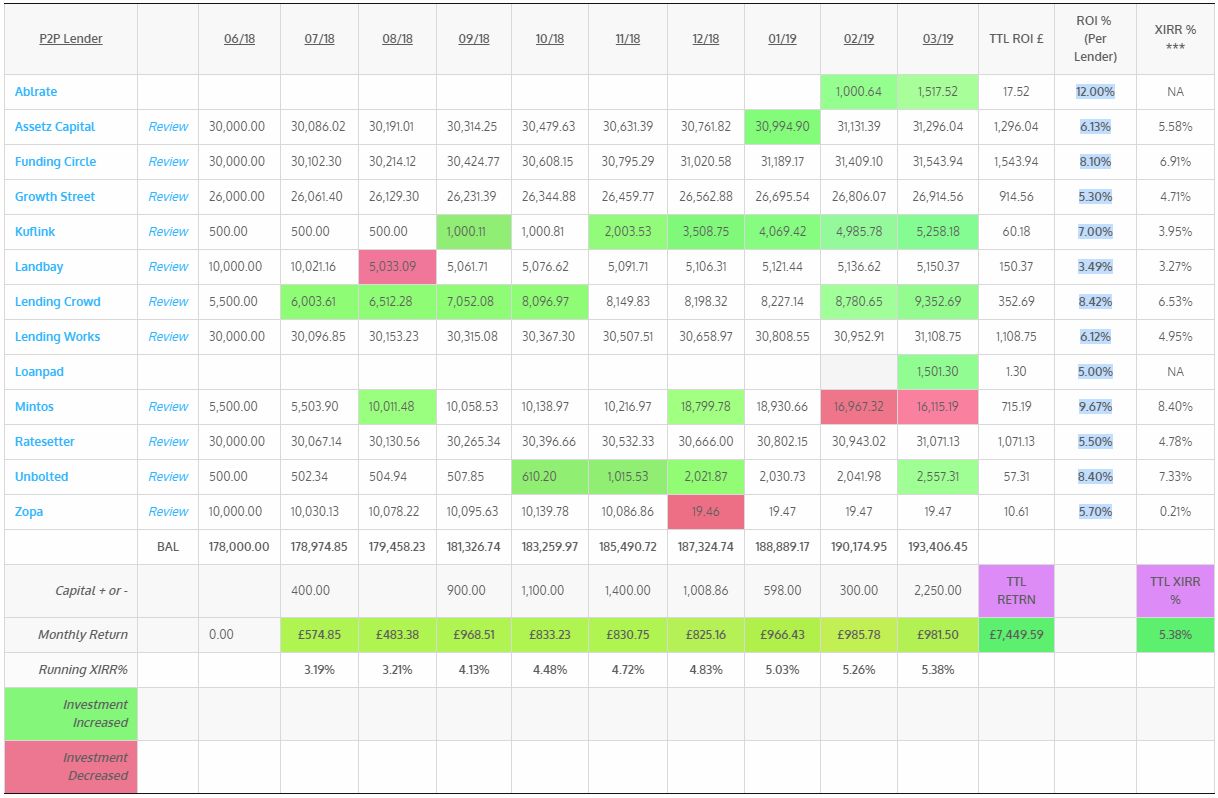Click Review link in Growth Street row
Image resolution: width=1218 pixels, height=798 pixels.
(x=168, y=197)
